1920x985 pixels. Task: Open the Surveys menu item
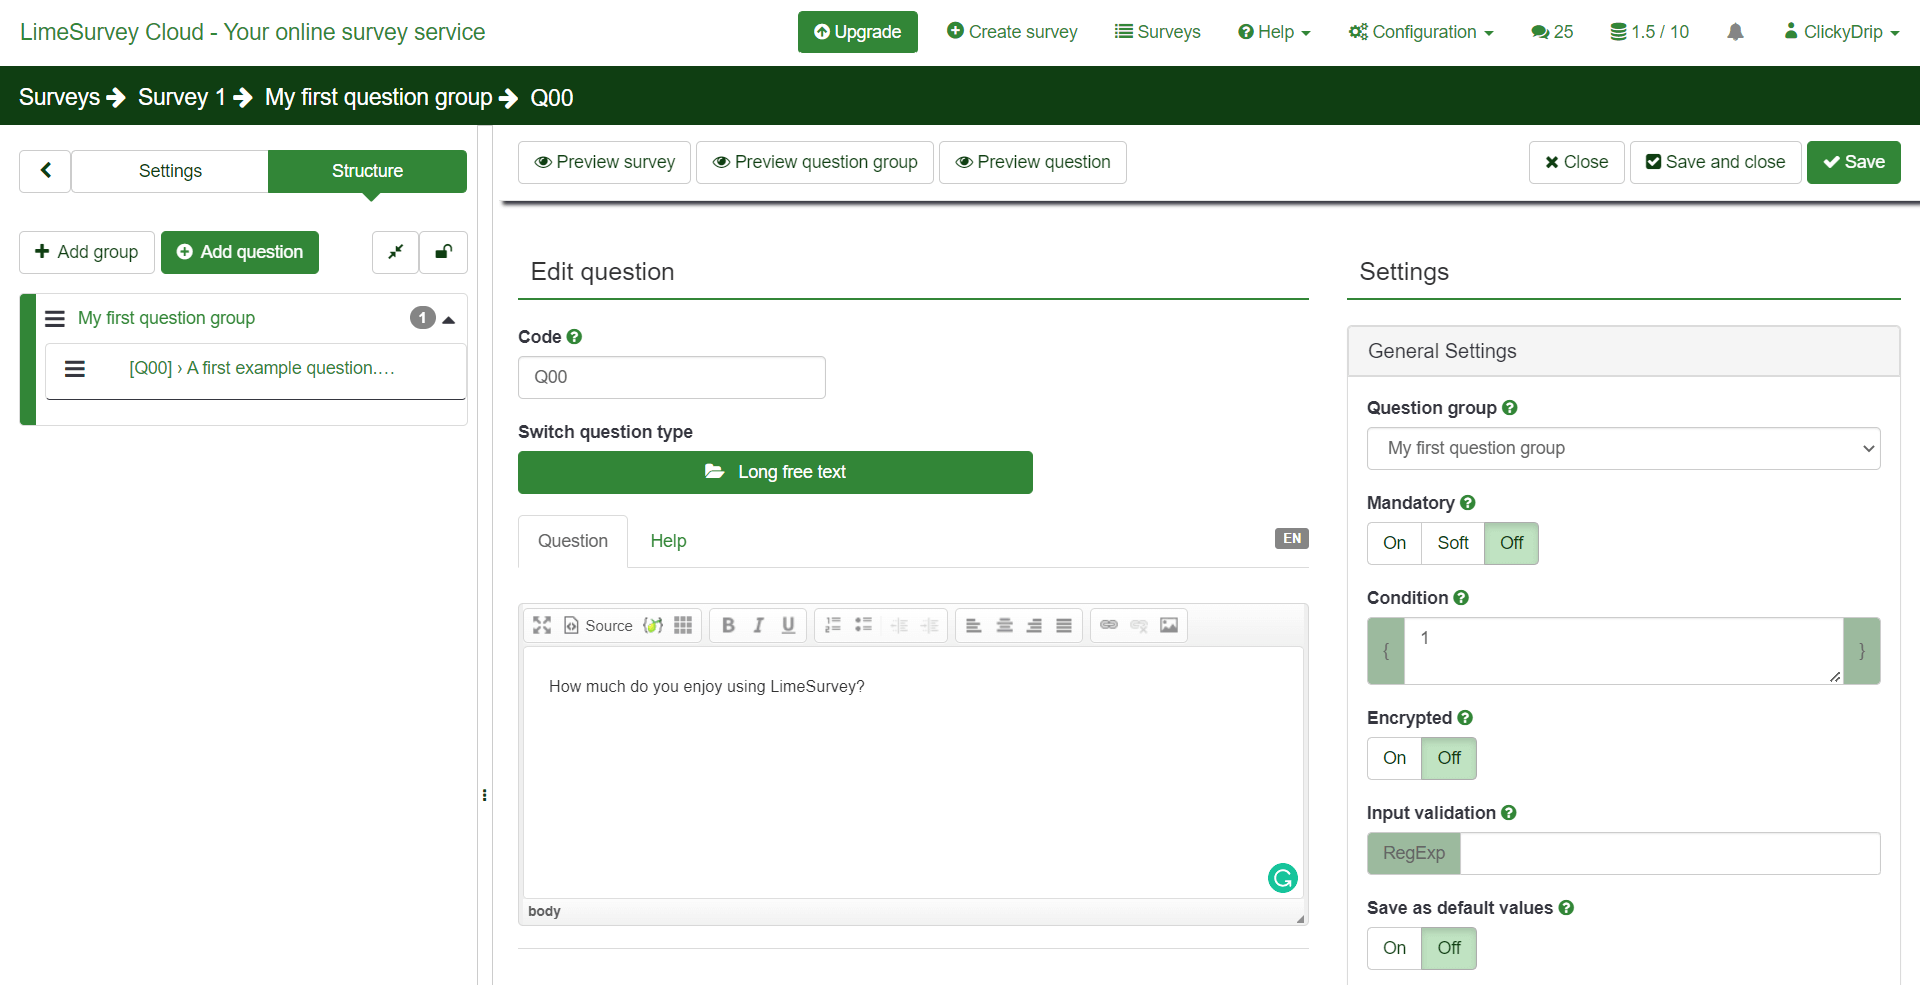(x=1157, y=32)
